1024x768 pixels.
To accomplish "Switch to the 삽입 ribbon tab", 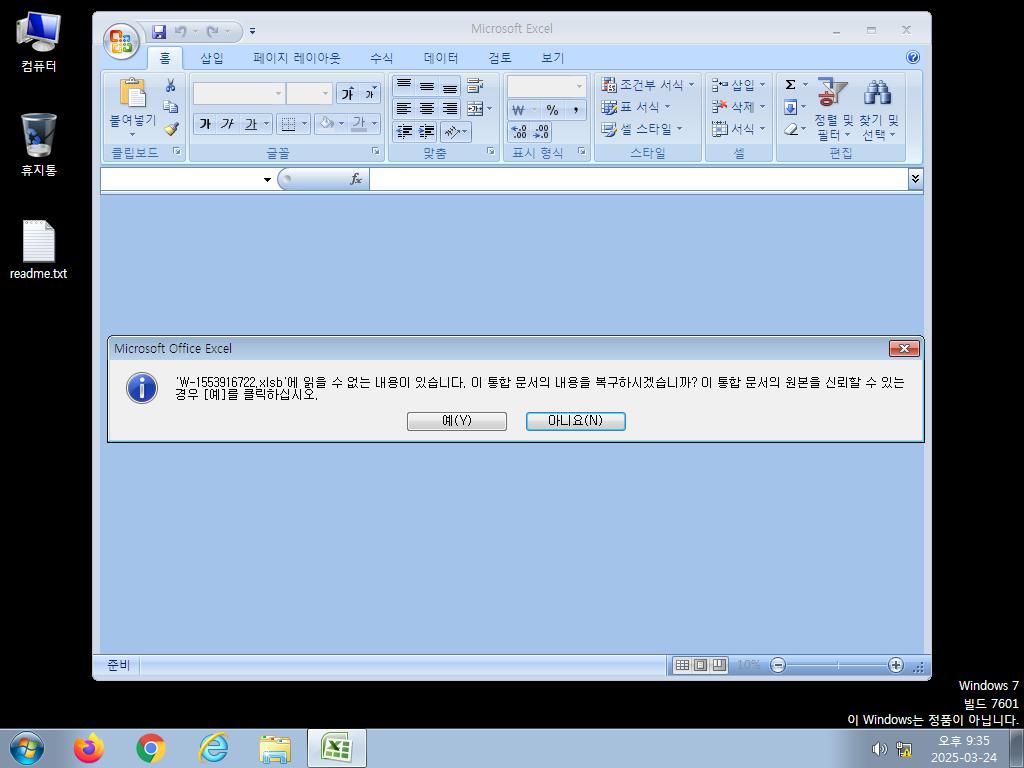I will (212, 58).
